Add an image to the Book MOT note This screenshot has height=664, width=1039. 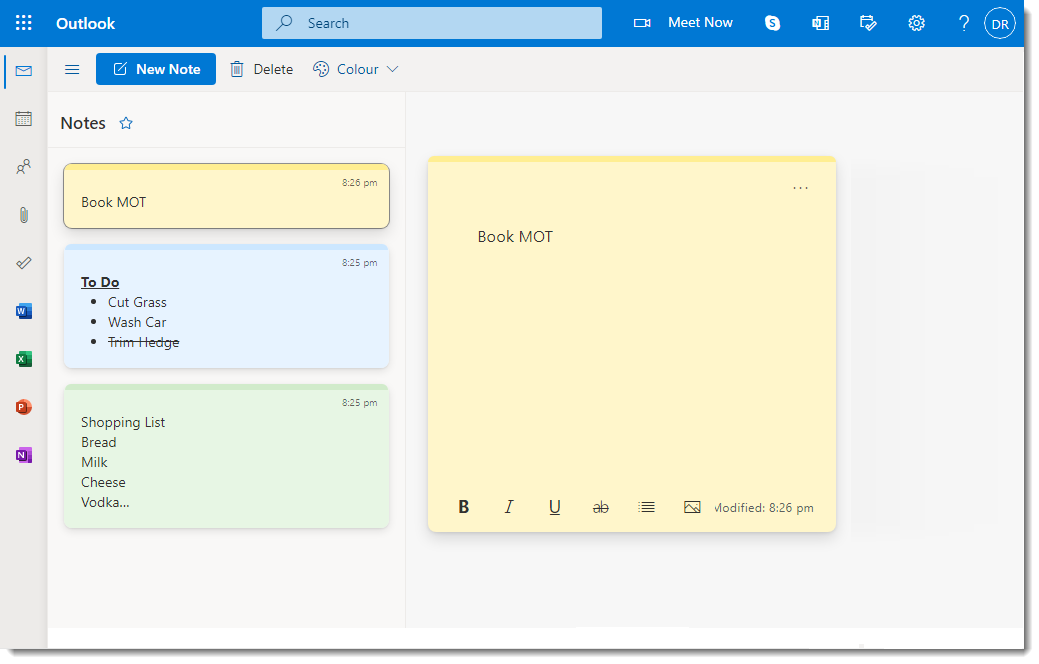click(x=692, y=506)
